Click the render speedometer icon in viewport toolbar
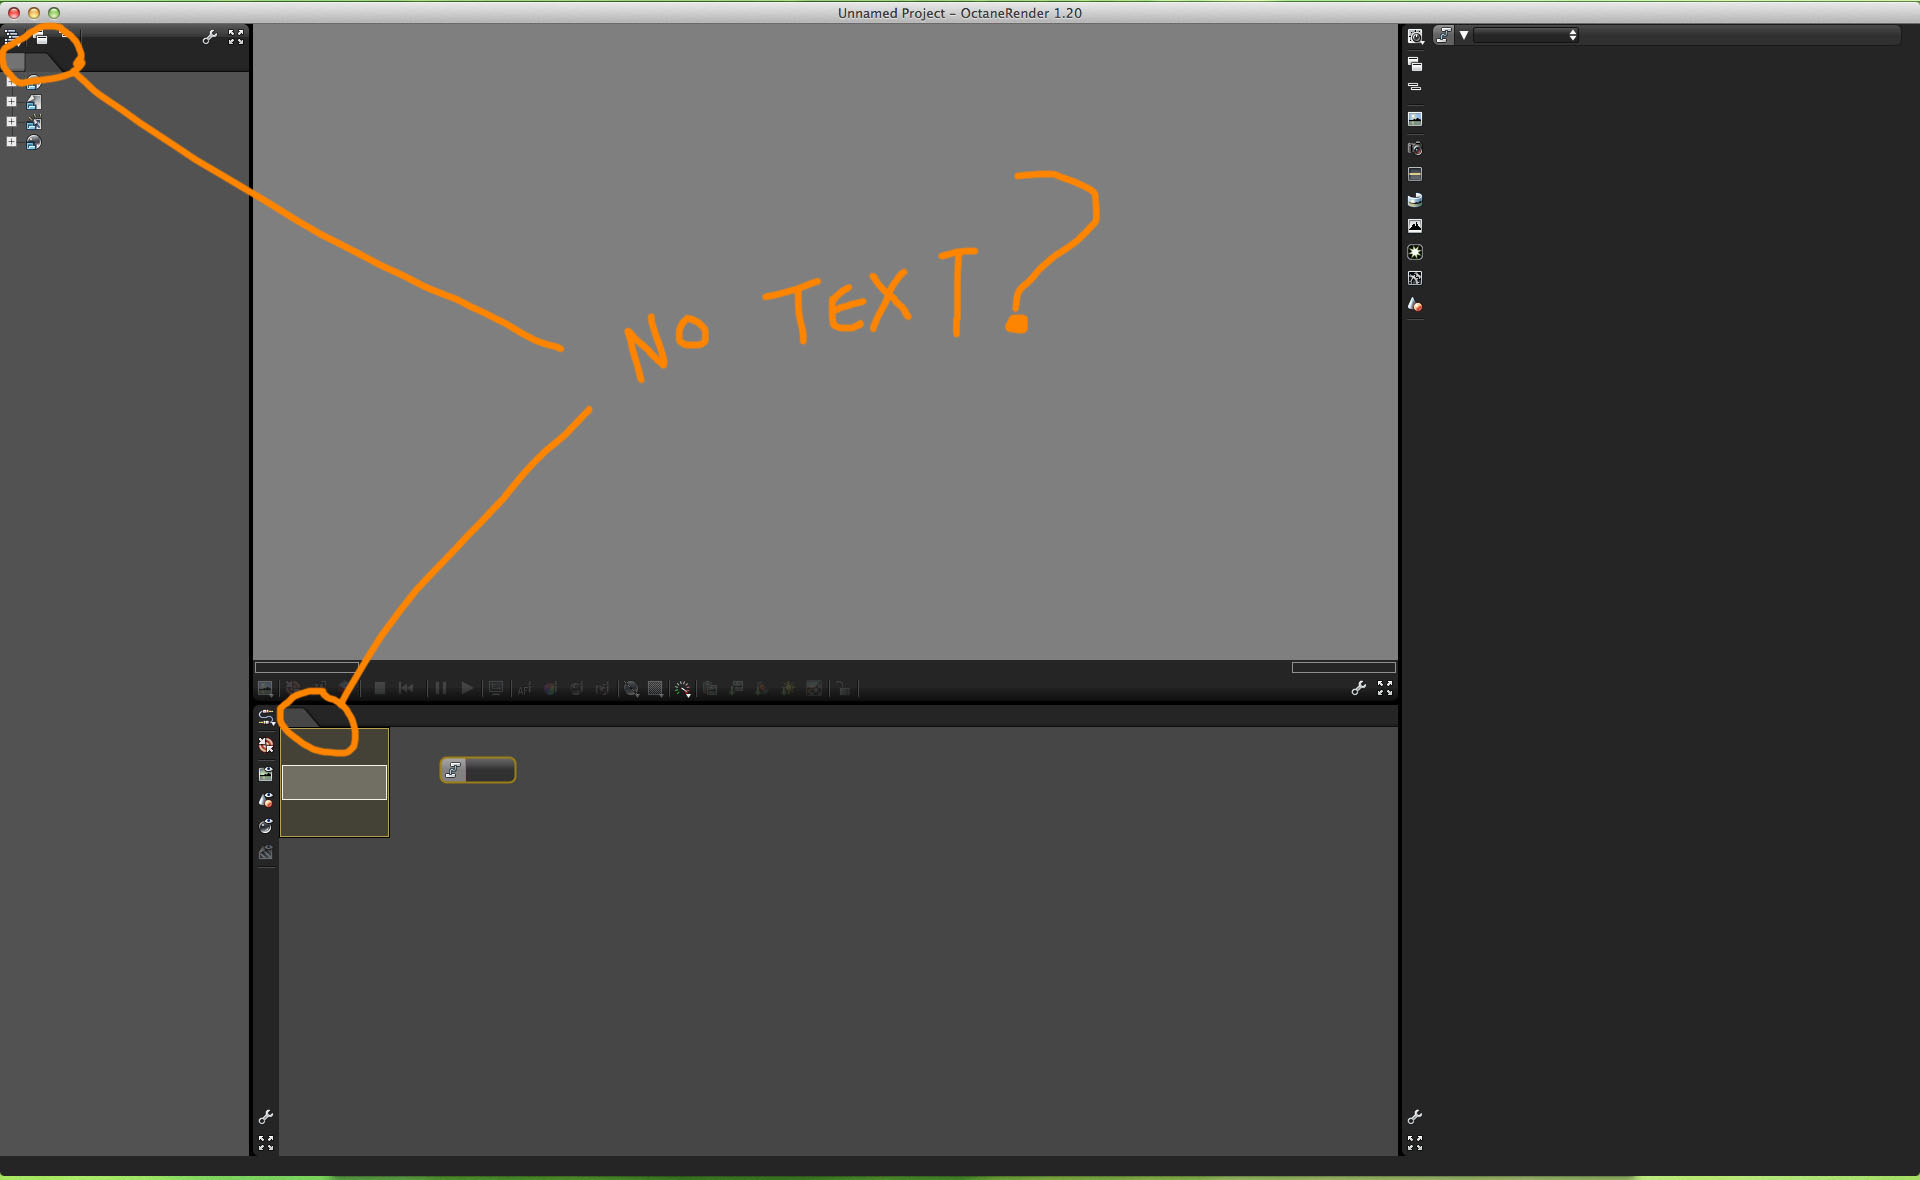Viewport: 1920px width, 1180px height. 682,688
